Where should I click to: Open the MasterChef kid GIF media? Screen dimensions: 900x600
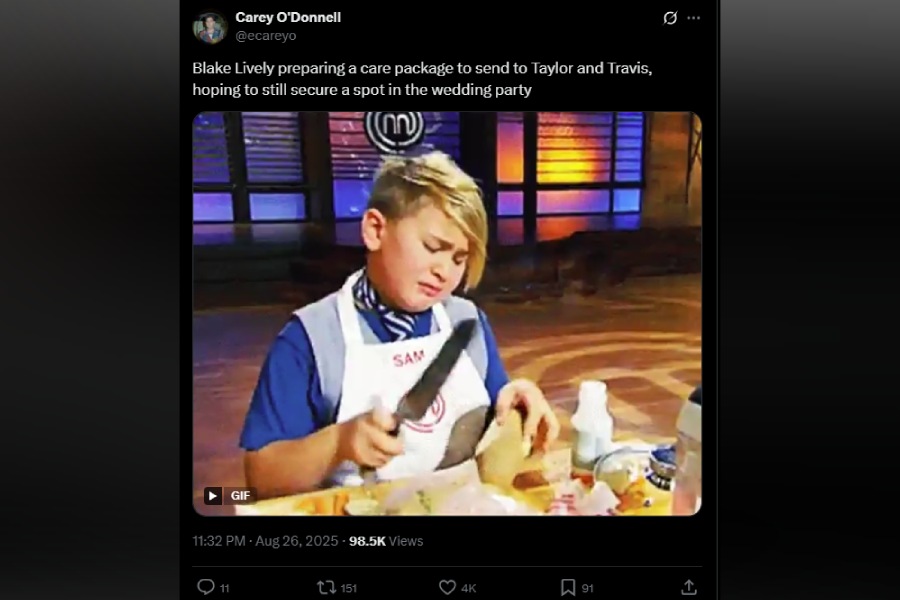(x=447, y=313)
